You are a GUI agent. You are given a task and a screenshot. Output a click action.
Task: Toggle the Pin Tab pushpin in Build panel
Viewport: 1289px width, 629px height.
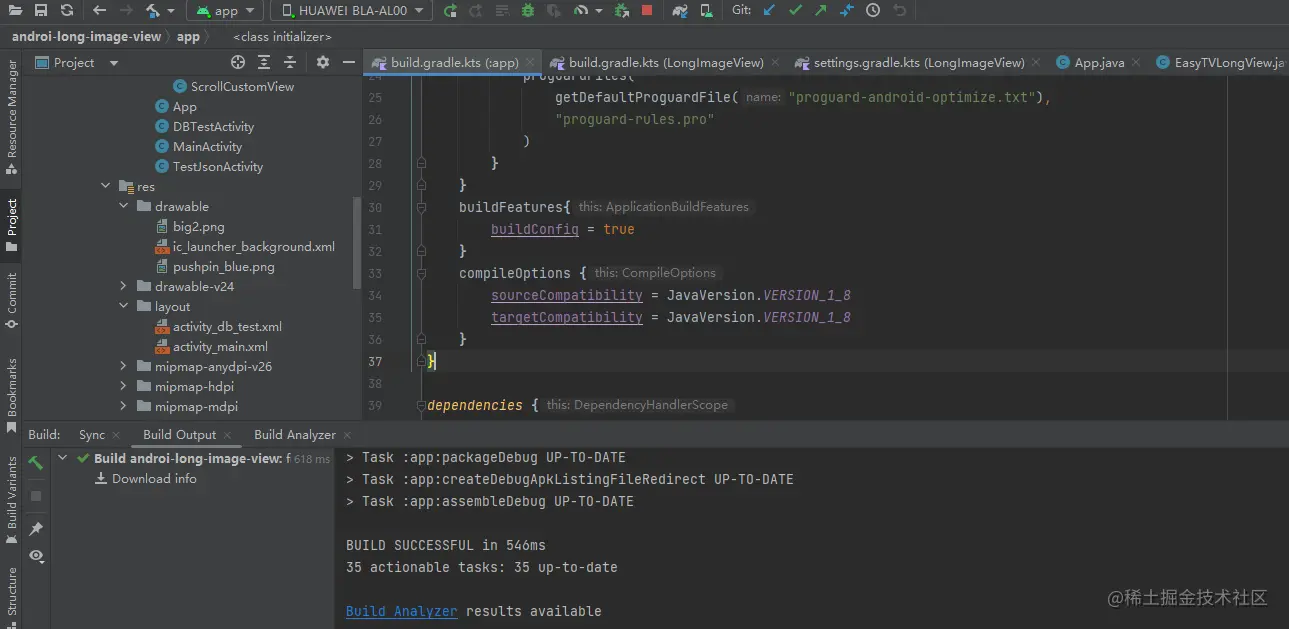(36, 528)
